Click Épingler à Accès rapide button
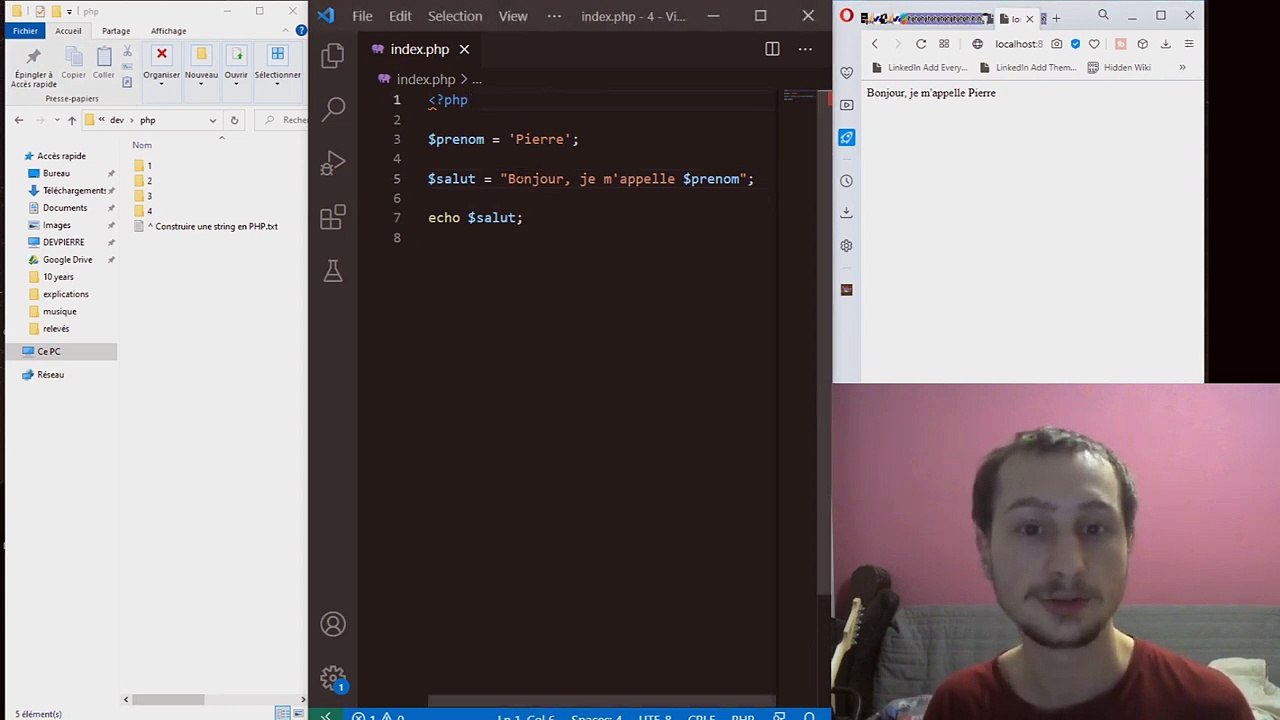 click(33, 67)
